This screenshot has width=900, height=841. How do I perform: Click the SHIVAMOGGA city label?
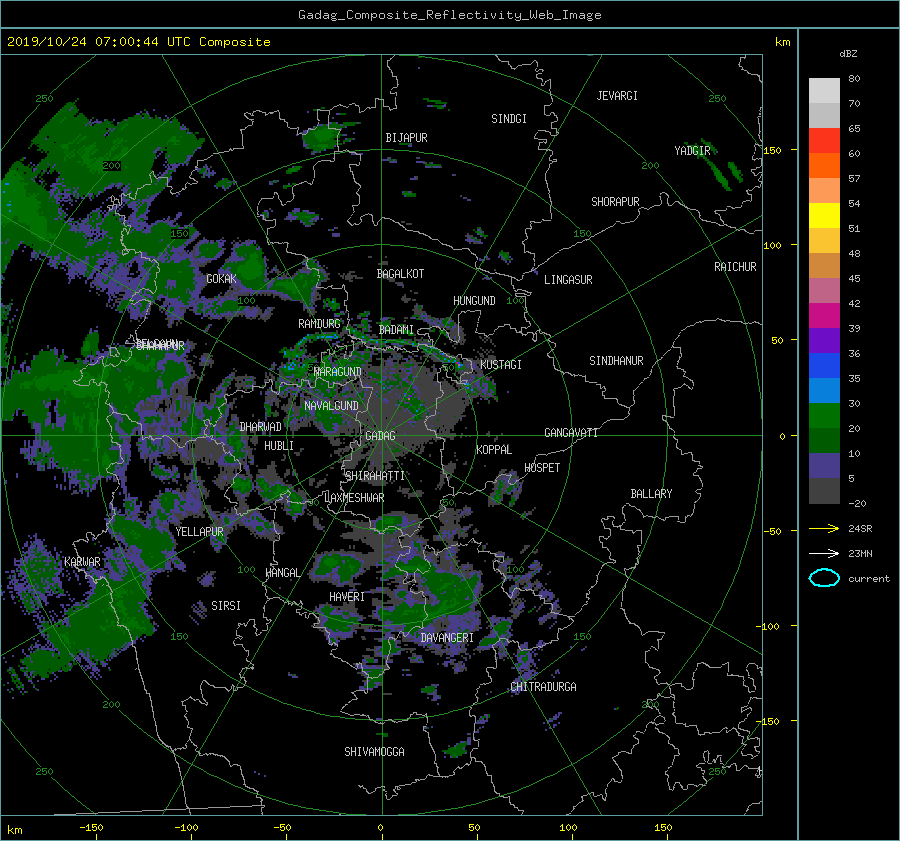374,752
